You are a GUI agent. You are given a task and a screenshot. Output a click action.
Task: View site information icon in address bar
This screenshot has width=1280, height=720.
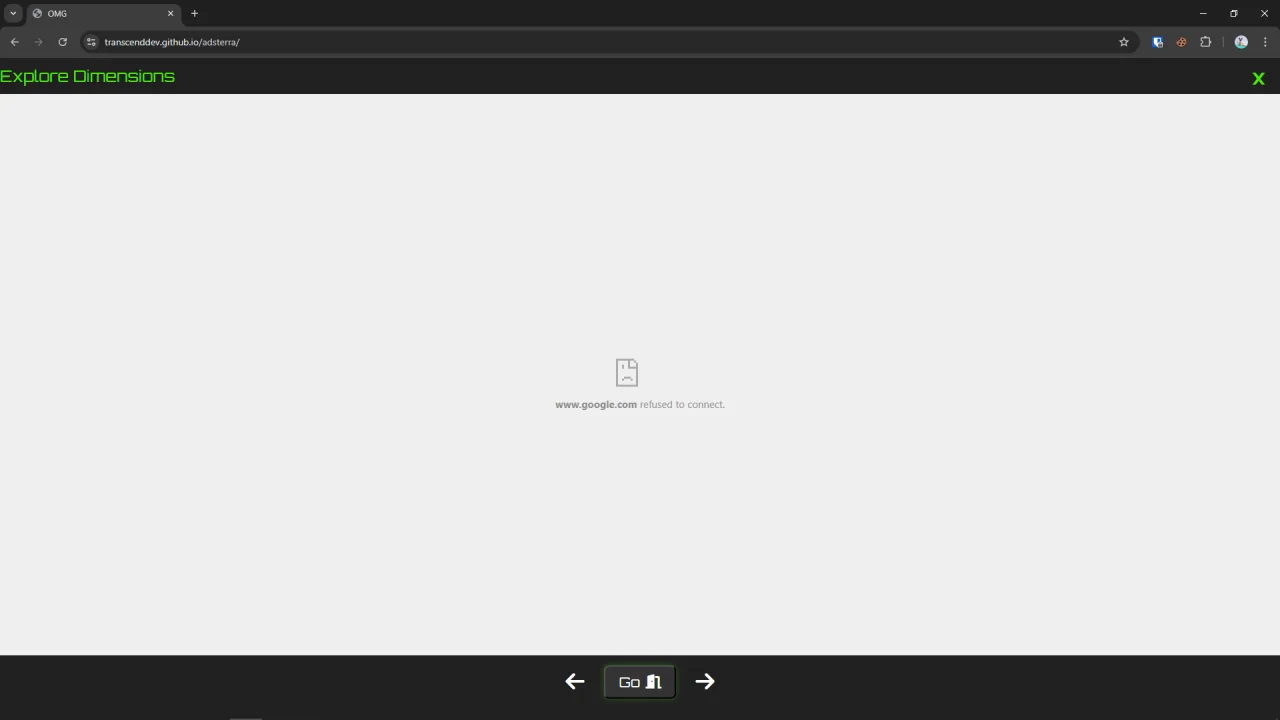click(91, 42)
